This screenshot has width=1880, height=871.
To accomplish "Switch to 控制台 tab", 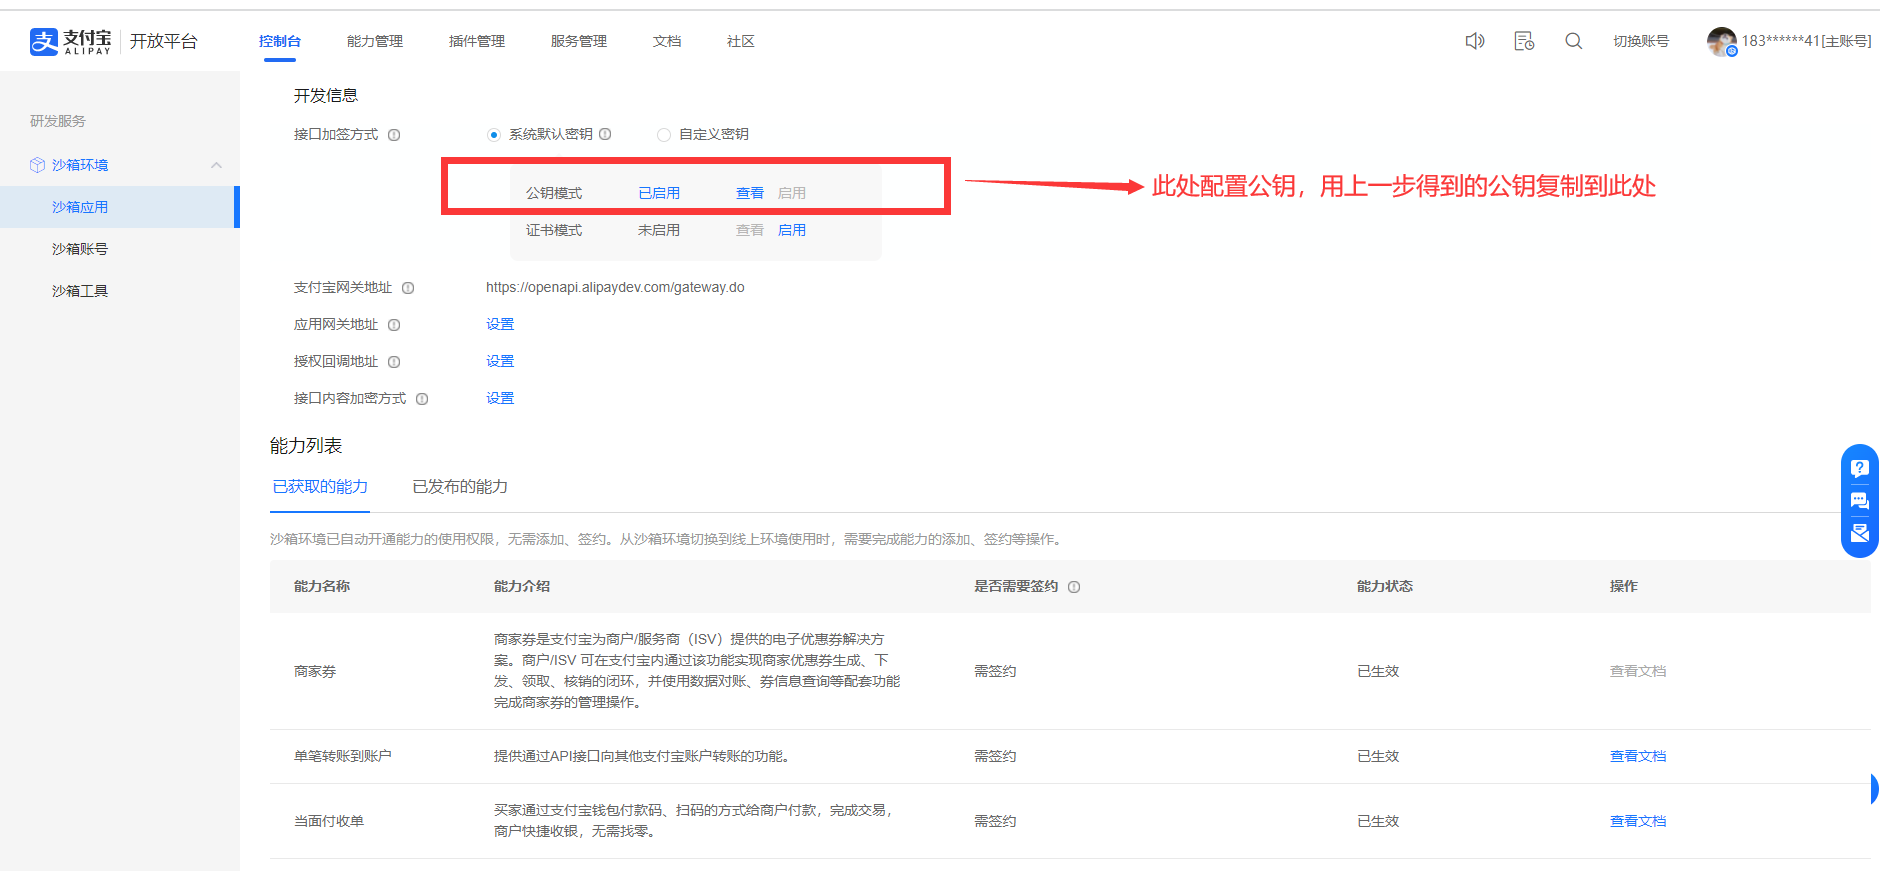I will [x=280, y=41].
